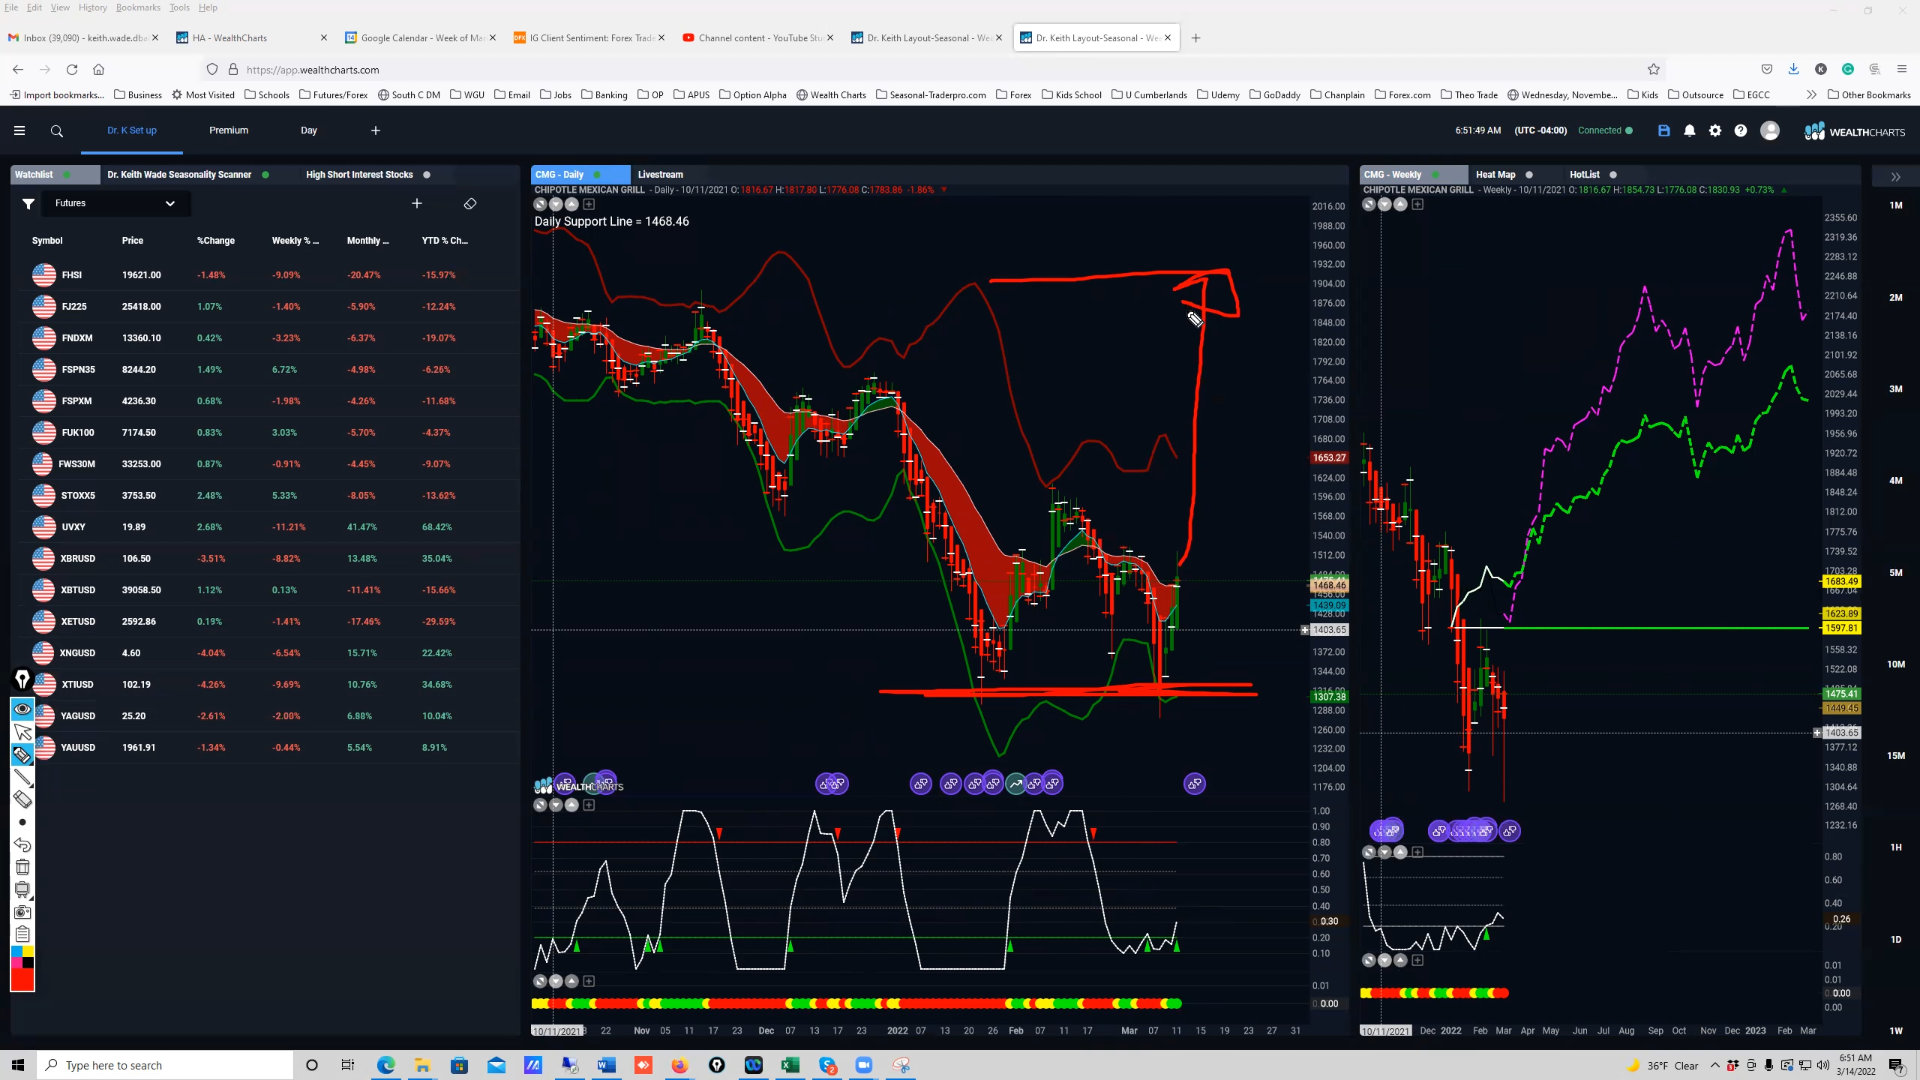Switch to the Day workspace tab

click(x=309, y=131)
